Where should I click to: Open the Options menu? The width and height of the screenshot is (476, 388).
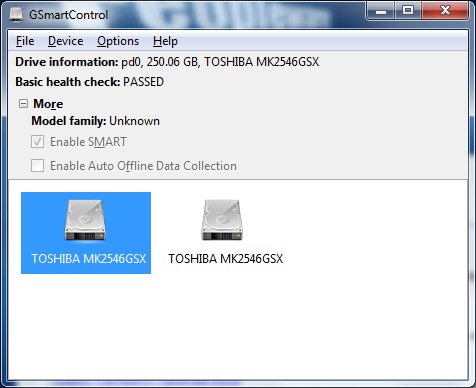coord(118,41)
